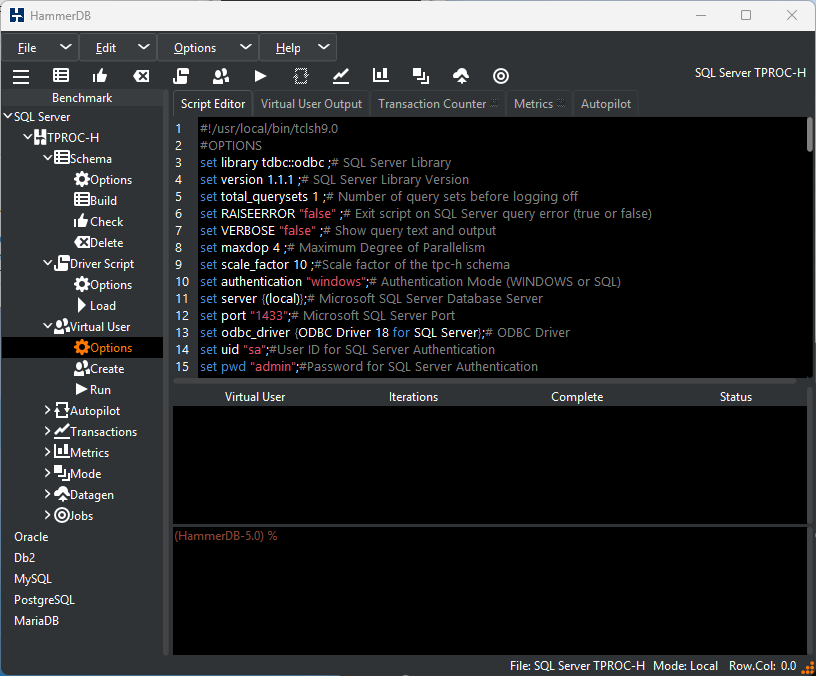This screenshot has height=676, width=816.
Task: Click the script editor vertical scrollbar thumb
Action: 809,134
